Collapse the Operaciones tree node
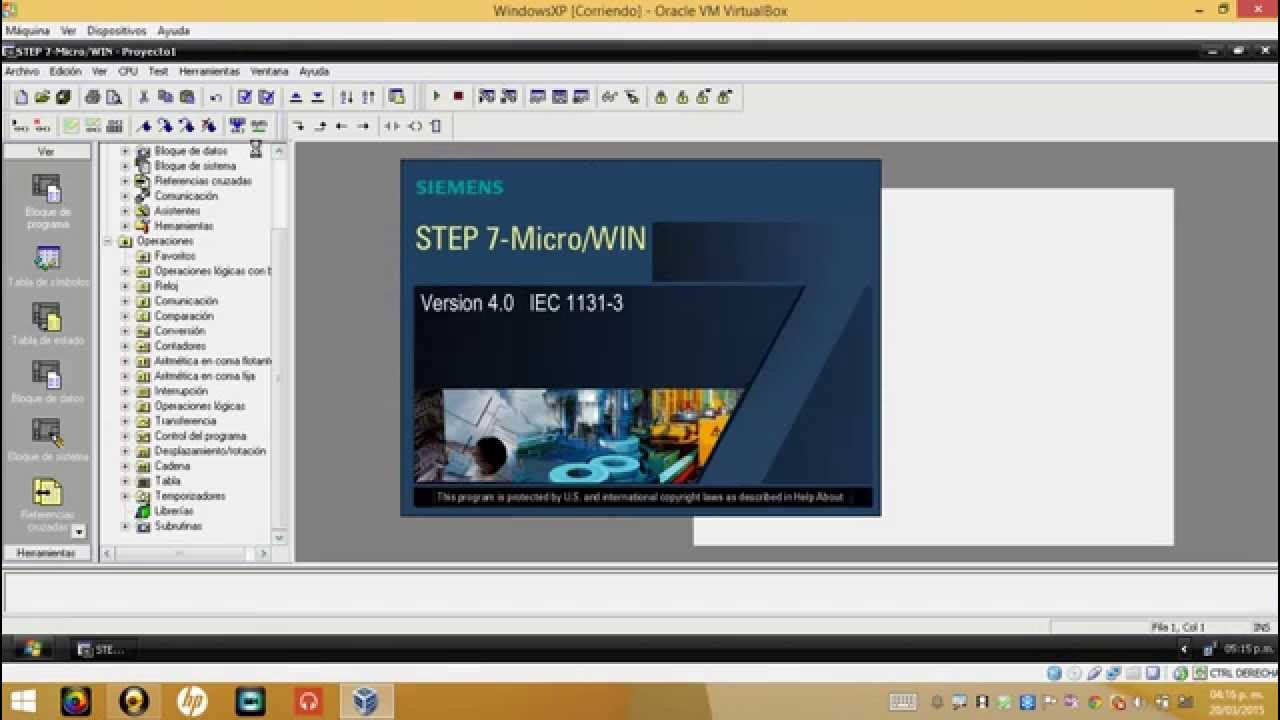1280x720 pixels. click(x=108, y=241)
